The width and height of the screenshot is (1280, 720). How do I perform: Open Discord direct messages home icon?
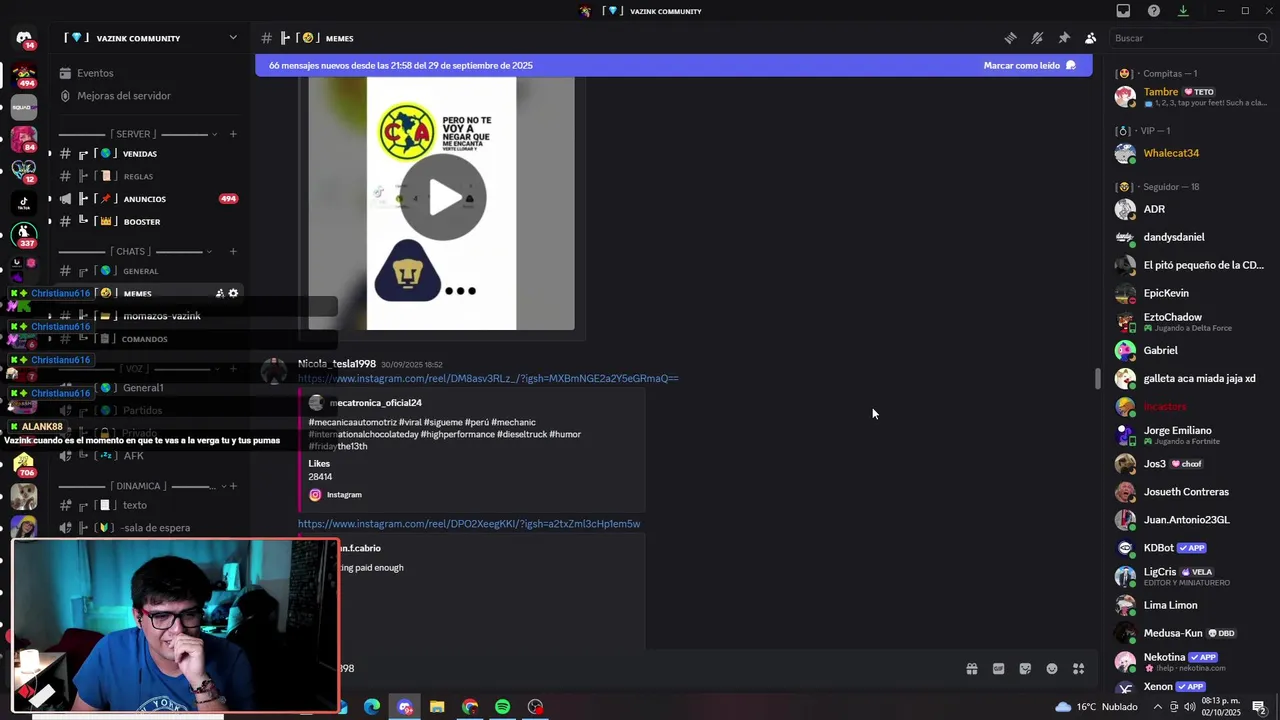24,38
